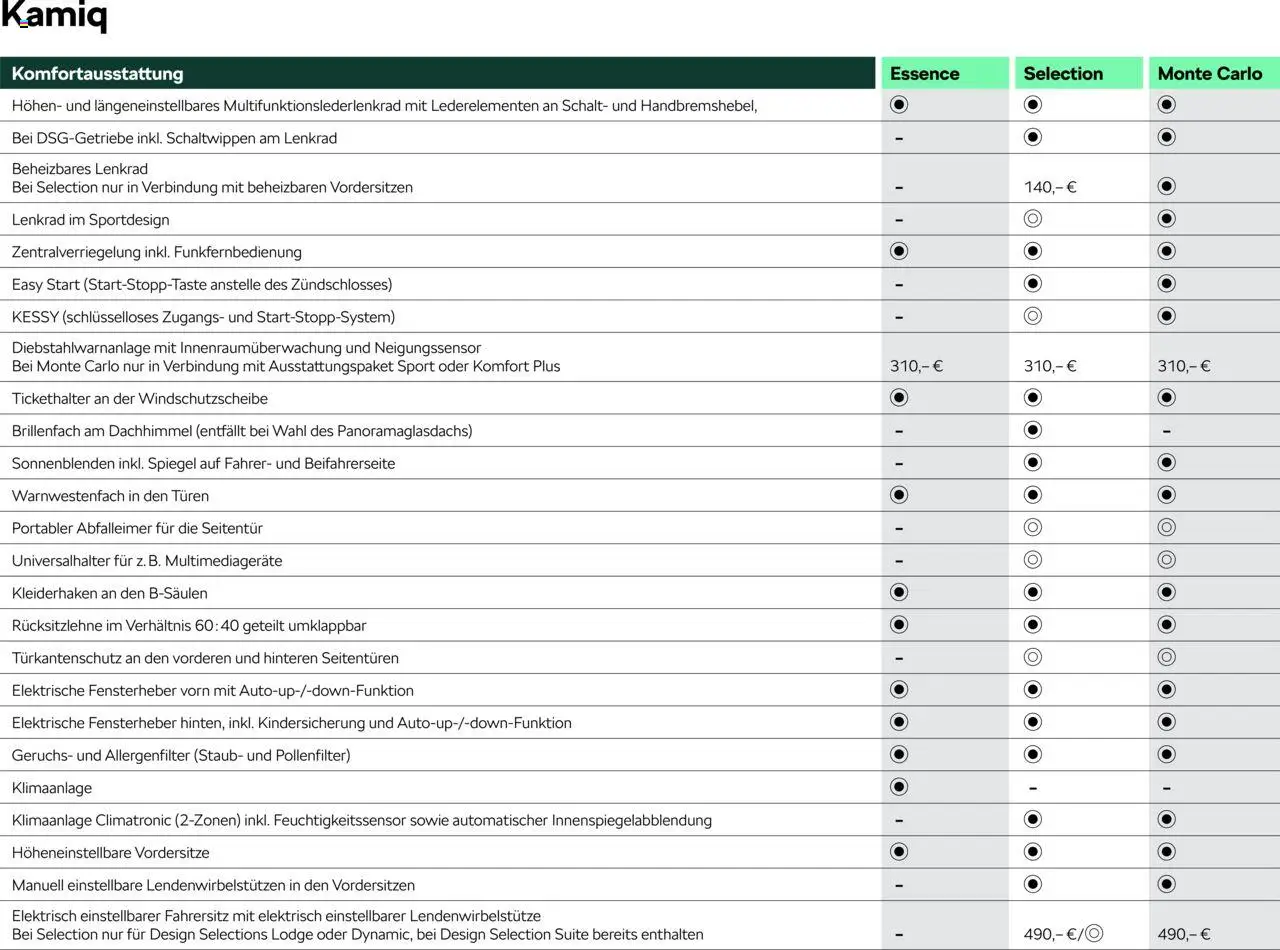Screen dimensions: 1280x950
Task: Click Monte Carlo hollow circle for Universalhalter row
Action: tap(1166, 560)
